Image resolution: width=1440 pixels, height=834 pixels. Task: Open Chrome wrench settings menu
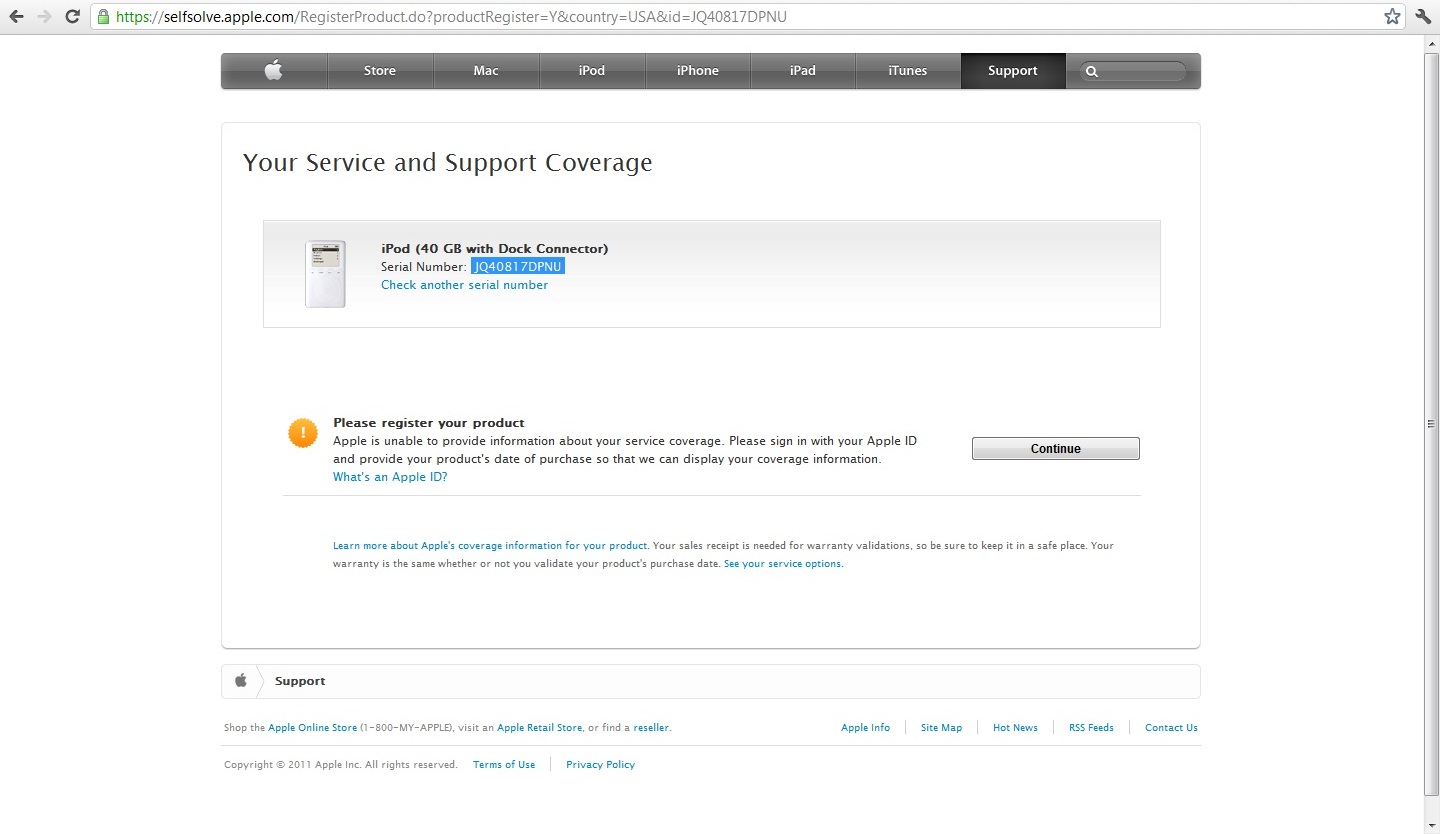[x=1423, y=17]
